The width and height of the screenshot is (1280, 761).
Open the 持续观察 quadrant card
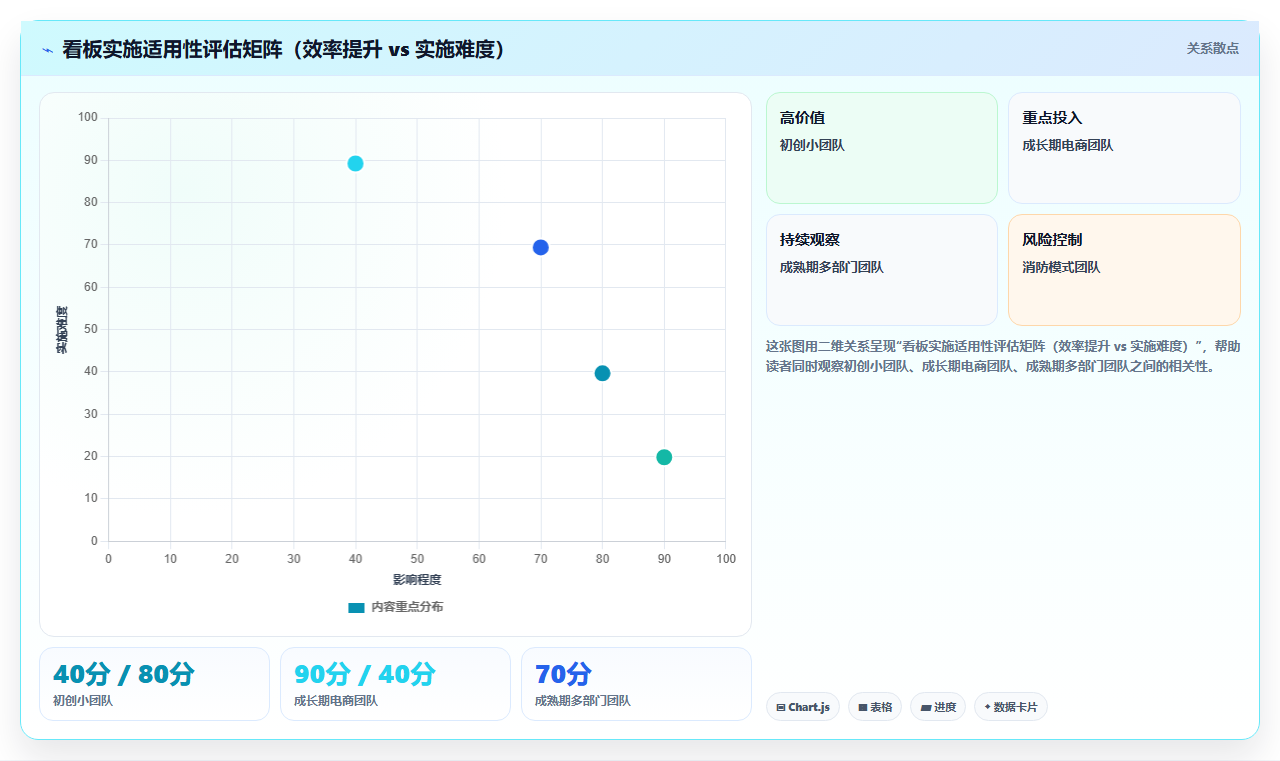882,270
